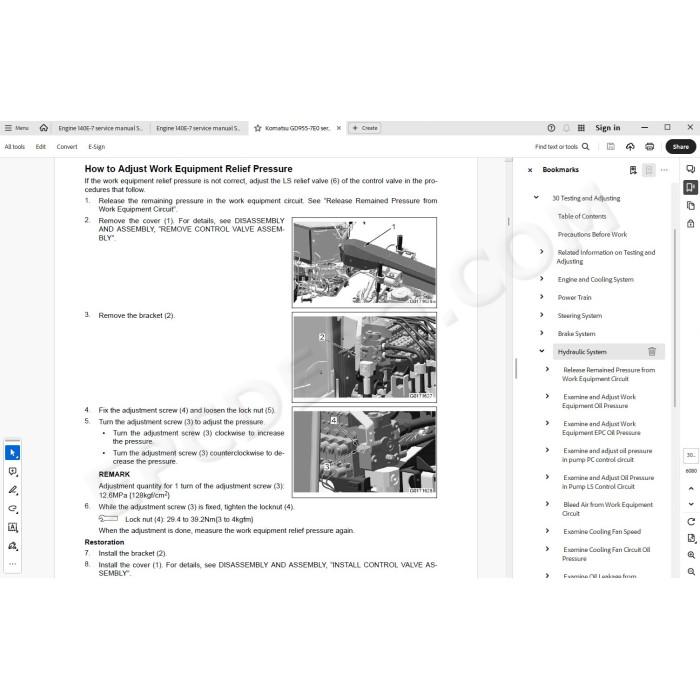Click the Save file icon

[x=611, y=146]
